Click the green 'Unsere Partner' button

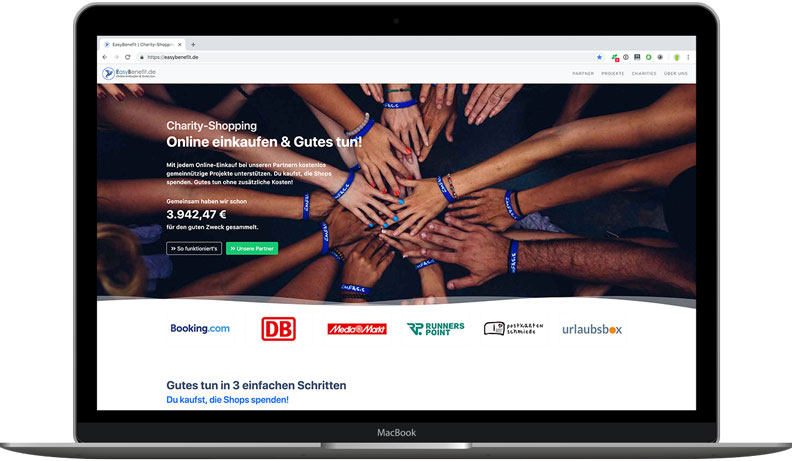pyautogui.click(x=252, y=248)
